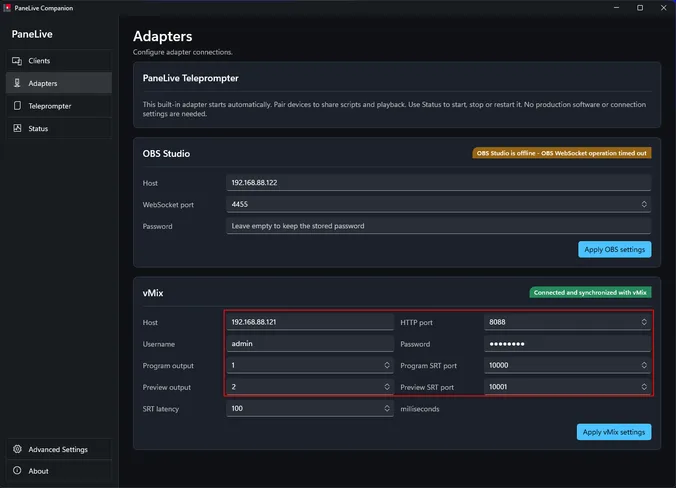
Task: Click the Teleprompter tablet icon in sidebar
Action: pyautogui.click(x=17, y=106)
